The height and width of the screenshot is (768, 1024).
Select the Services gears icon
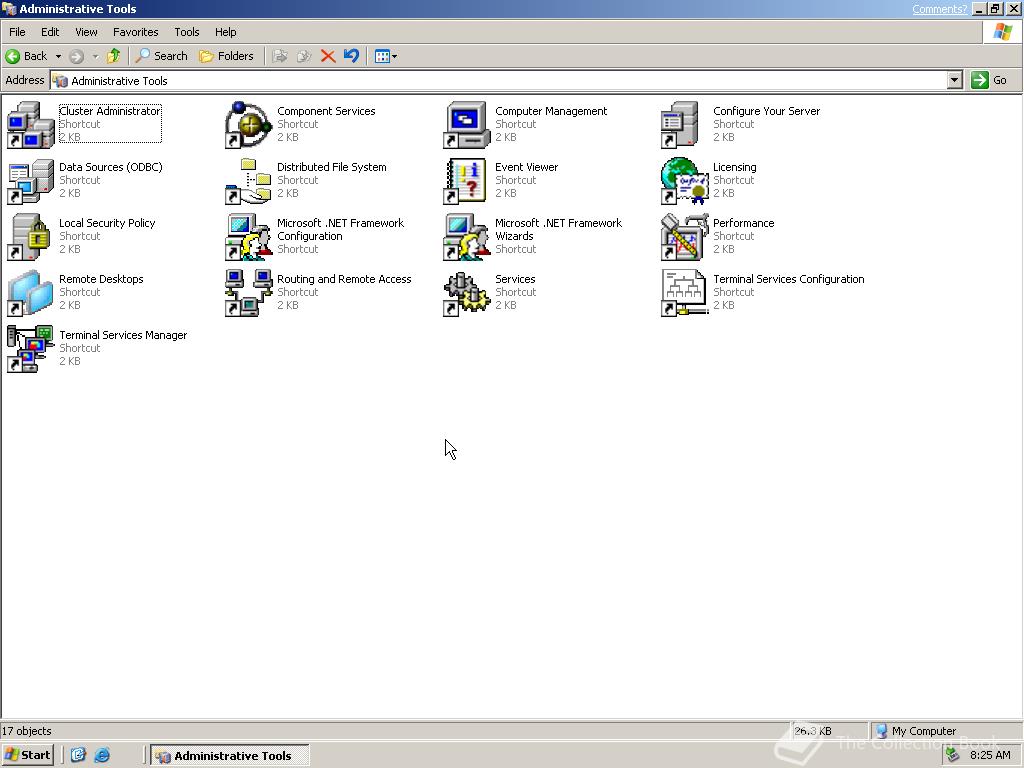pyautogui.click(x=466, y=293)
